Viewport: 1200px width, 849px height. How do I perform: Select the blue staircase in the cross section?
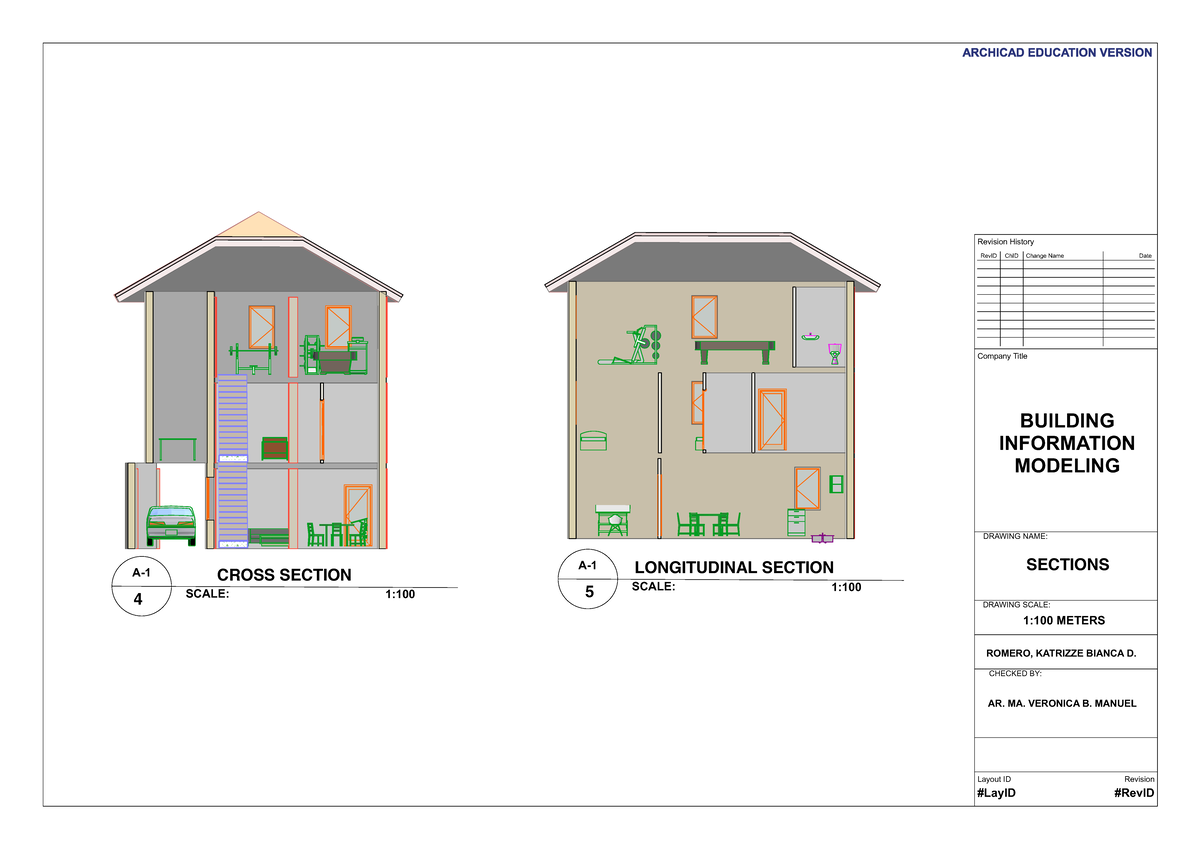coord(232,461)
